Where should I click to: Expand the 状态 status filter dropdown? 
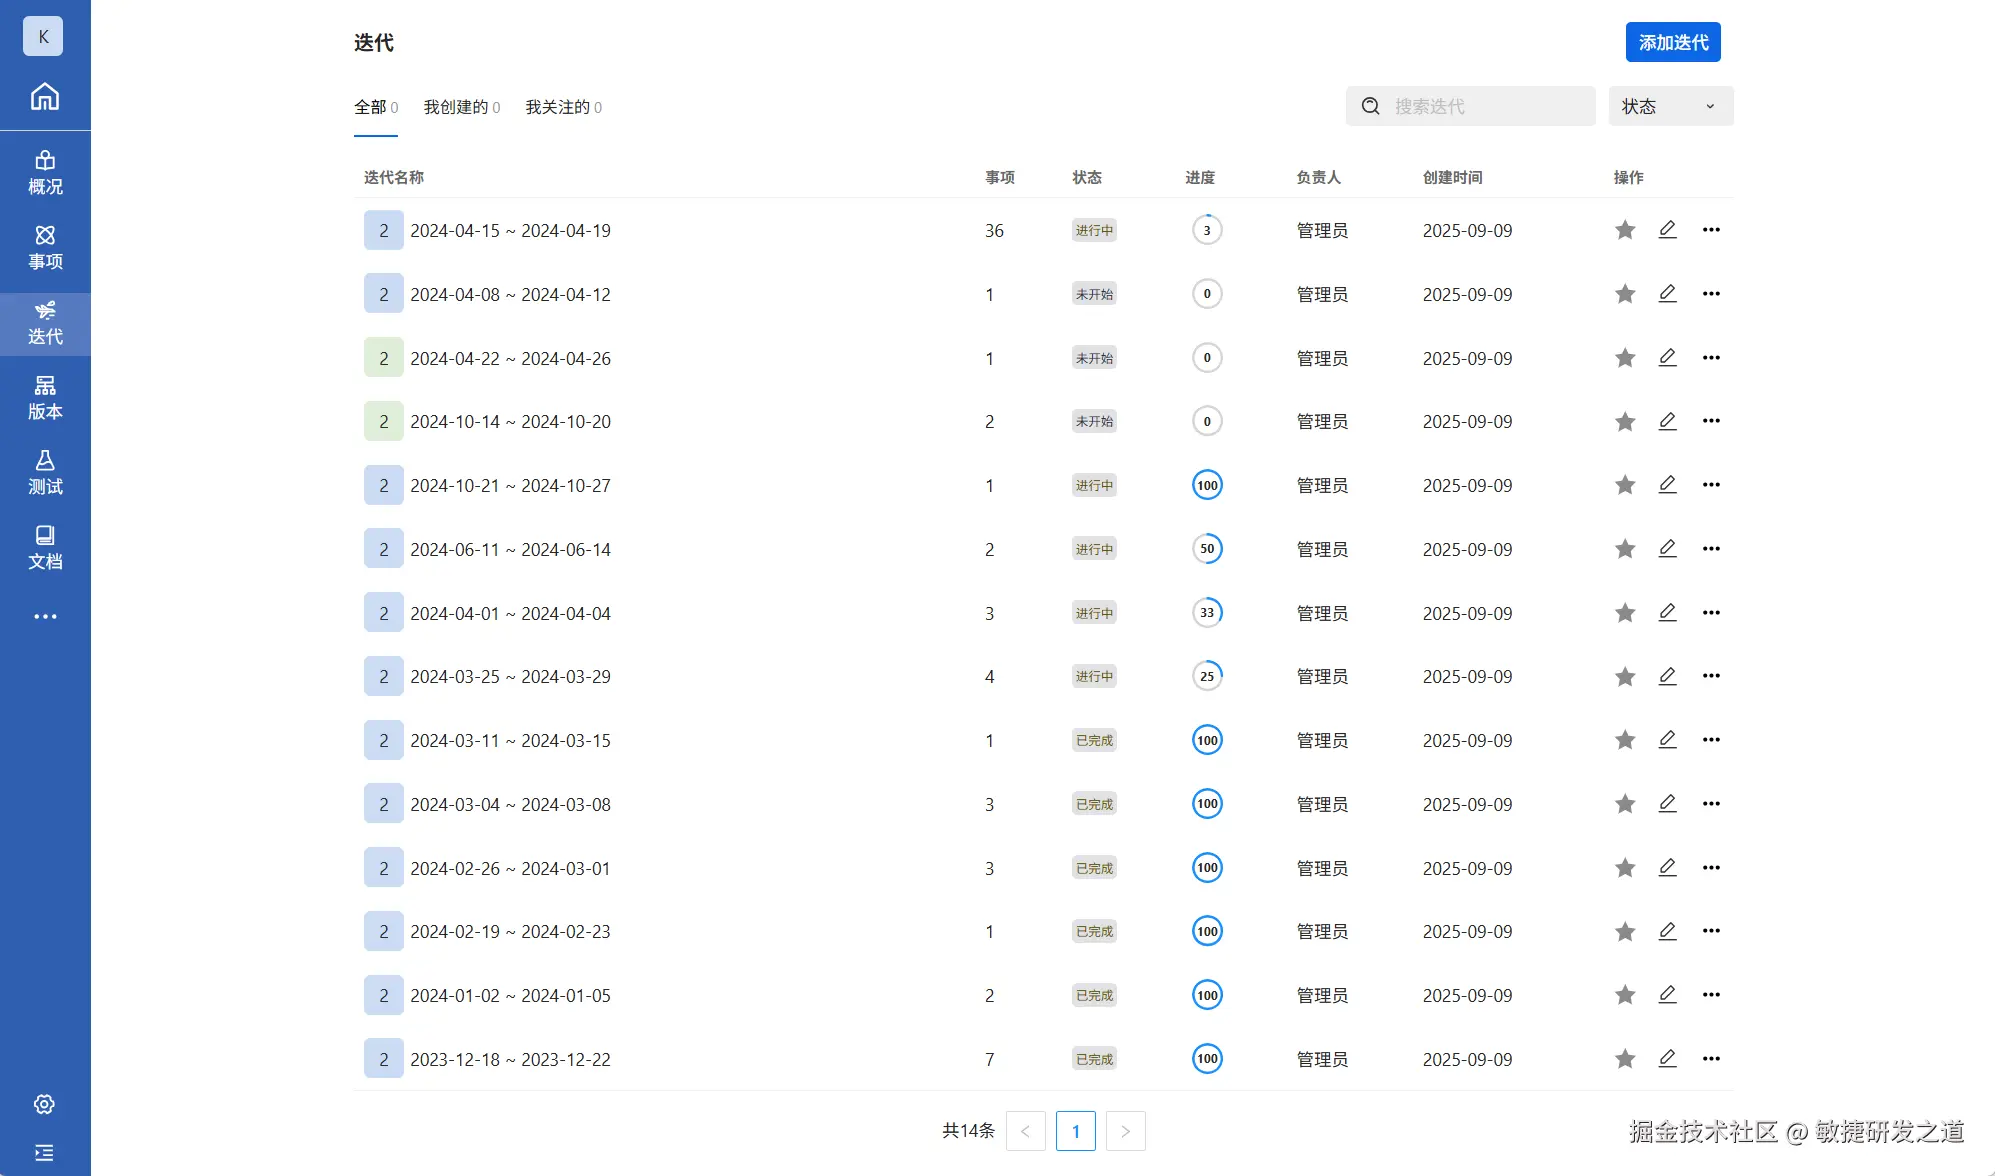coord(1670,106)
